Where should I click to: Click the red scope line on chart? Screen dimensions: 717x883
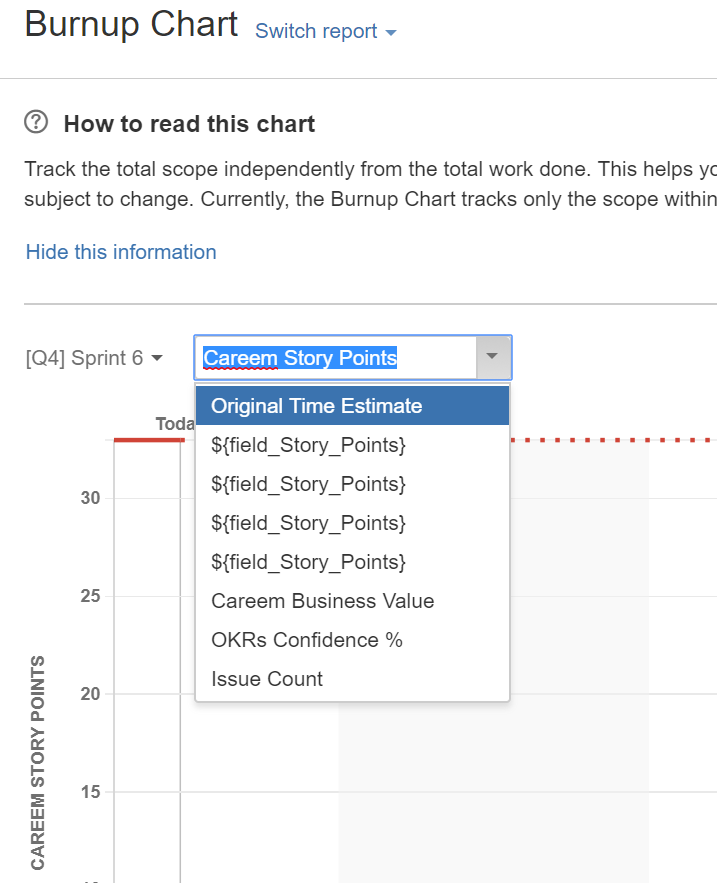click(149, 440)
